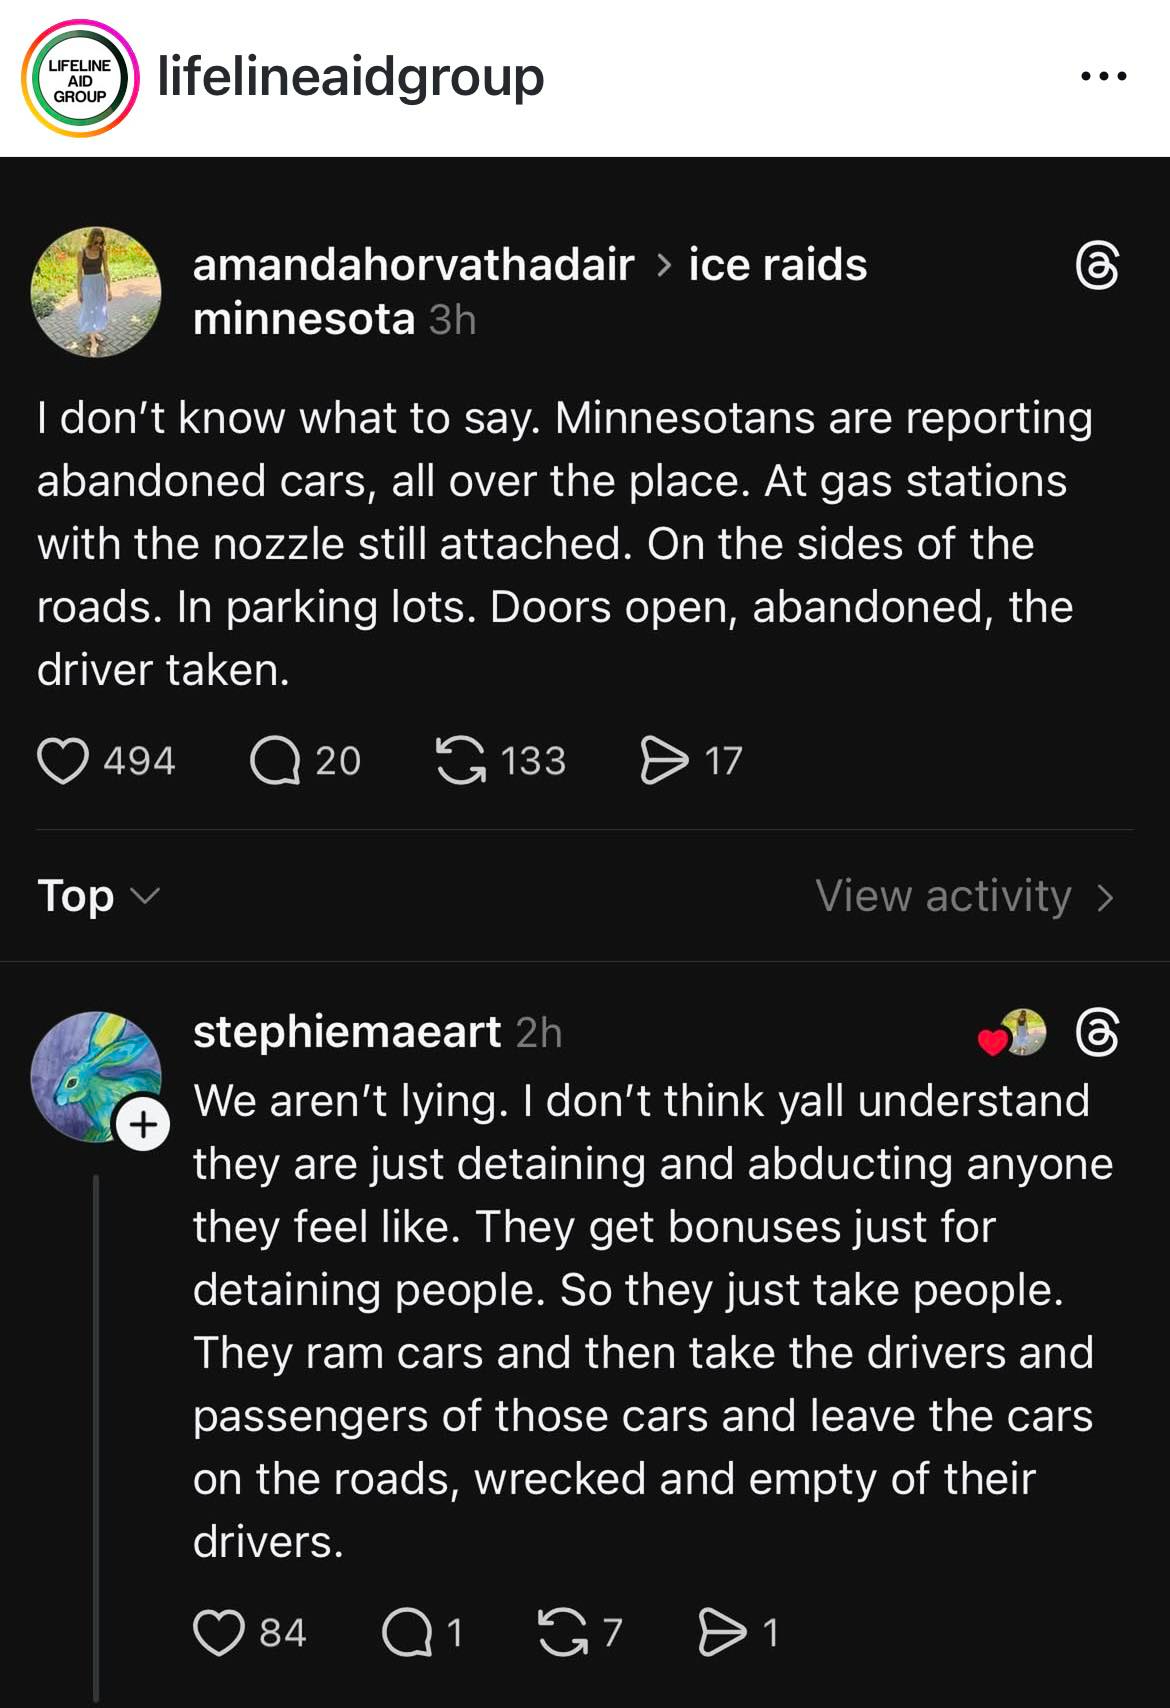Click Threads logo on the main post

(1097, 266)
